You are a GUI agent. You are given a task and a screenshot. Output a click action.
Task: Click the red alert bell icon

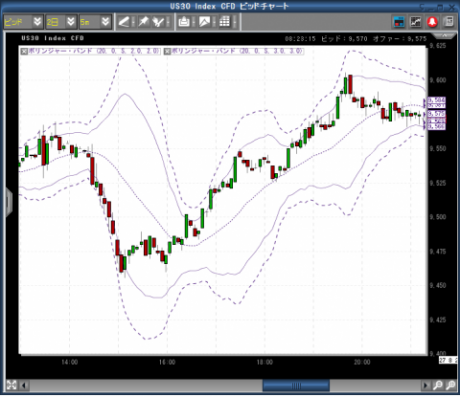pyautogui.click(x=432, y=22)
